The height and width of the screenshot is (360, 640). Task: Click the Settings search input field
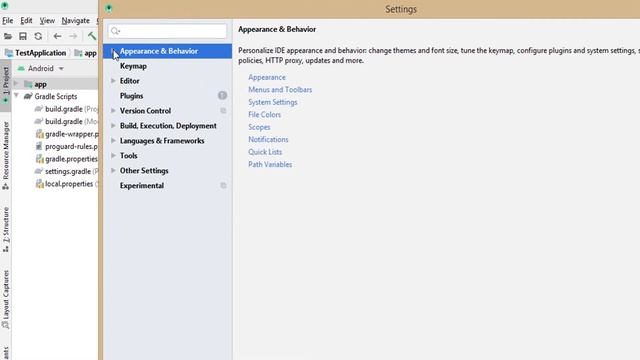click(167, 31)
